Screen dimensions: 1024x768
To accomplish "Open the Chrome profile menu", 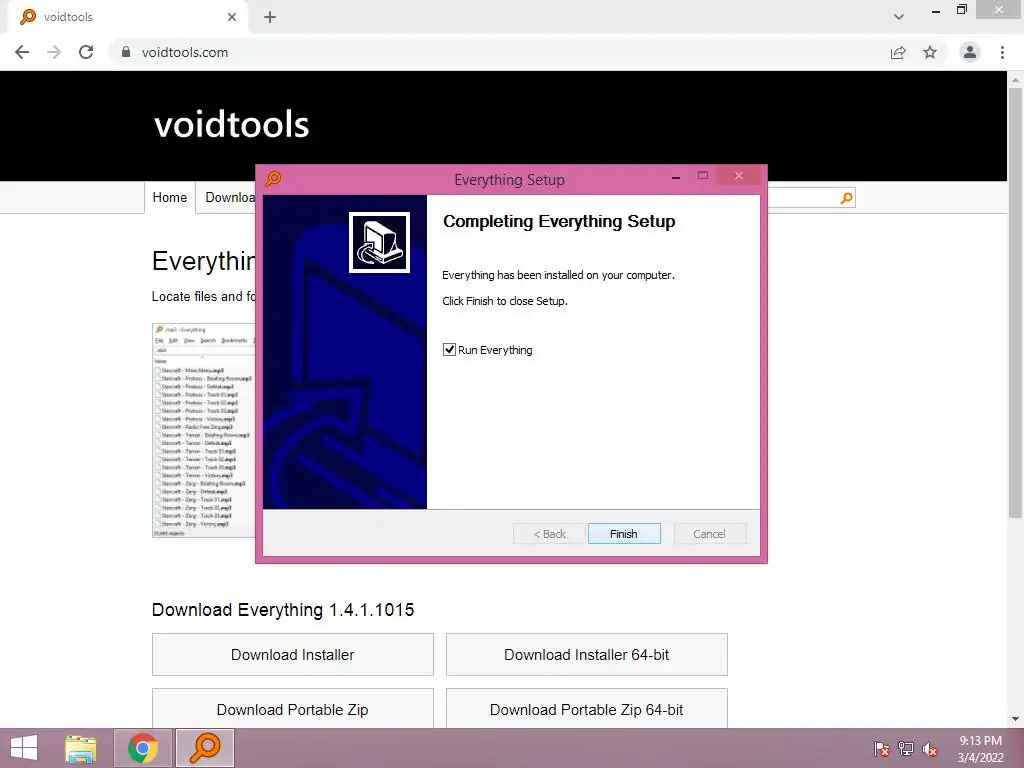I will (970, 52).
